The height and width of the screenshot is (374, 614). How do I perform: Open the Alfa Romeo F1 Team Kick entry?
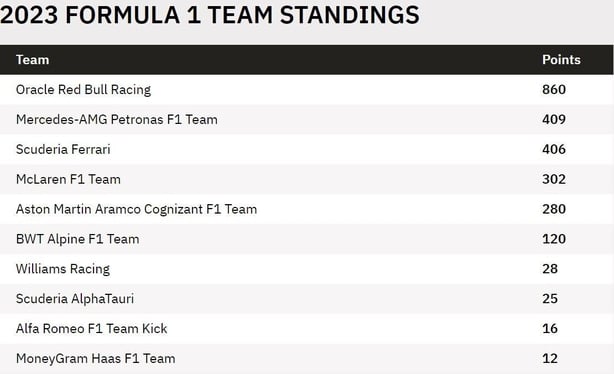click(92, 329)
